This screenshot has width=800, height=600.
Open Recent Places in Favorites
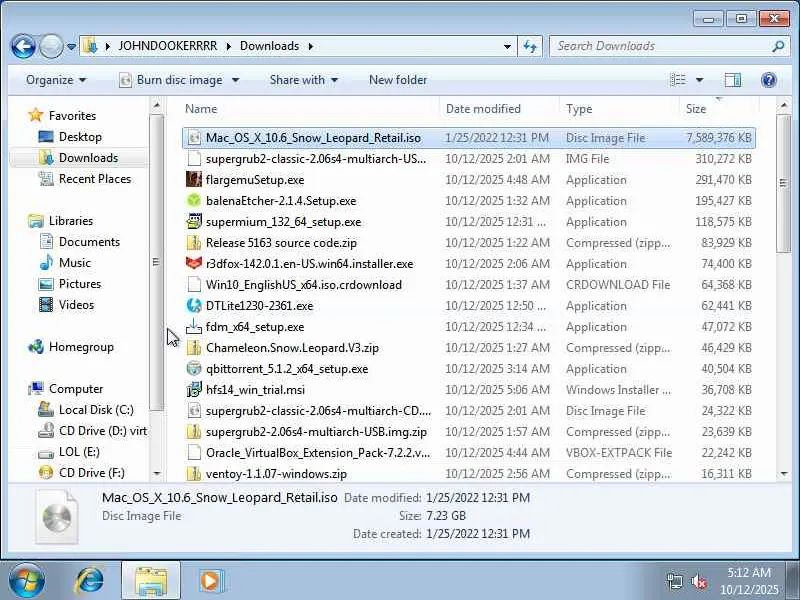[x=95, y=179]
